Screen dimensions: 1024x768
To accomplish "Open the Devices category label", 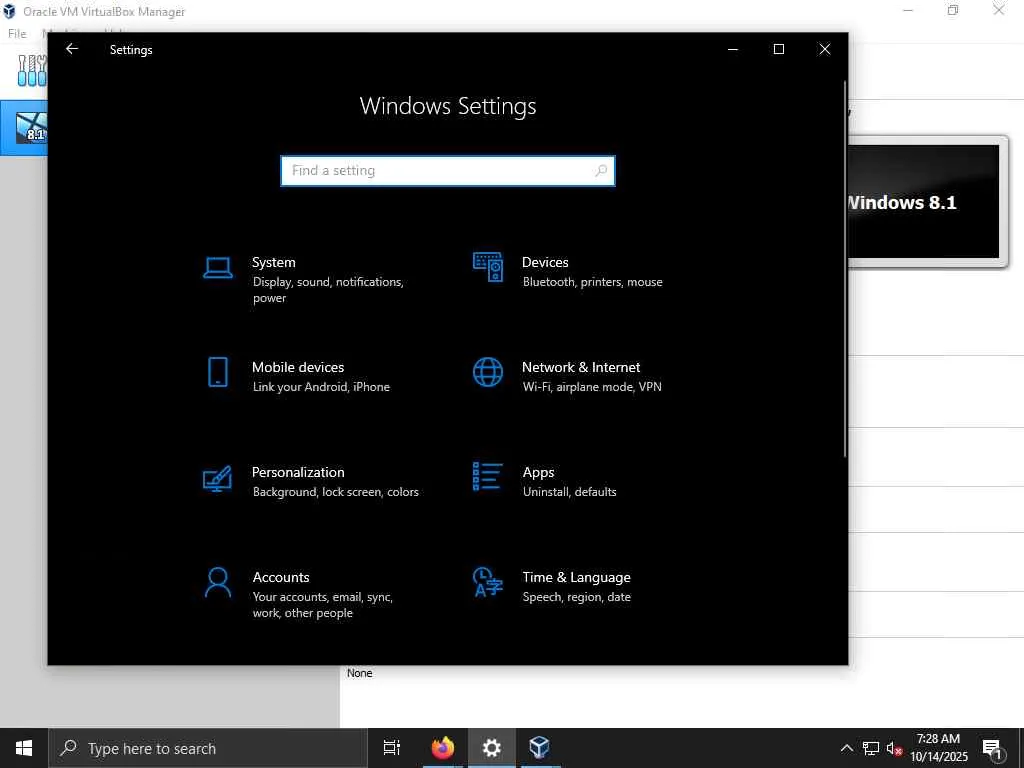I will [545, 262].
